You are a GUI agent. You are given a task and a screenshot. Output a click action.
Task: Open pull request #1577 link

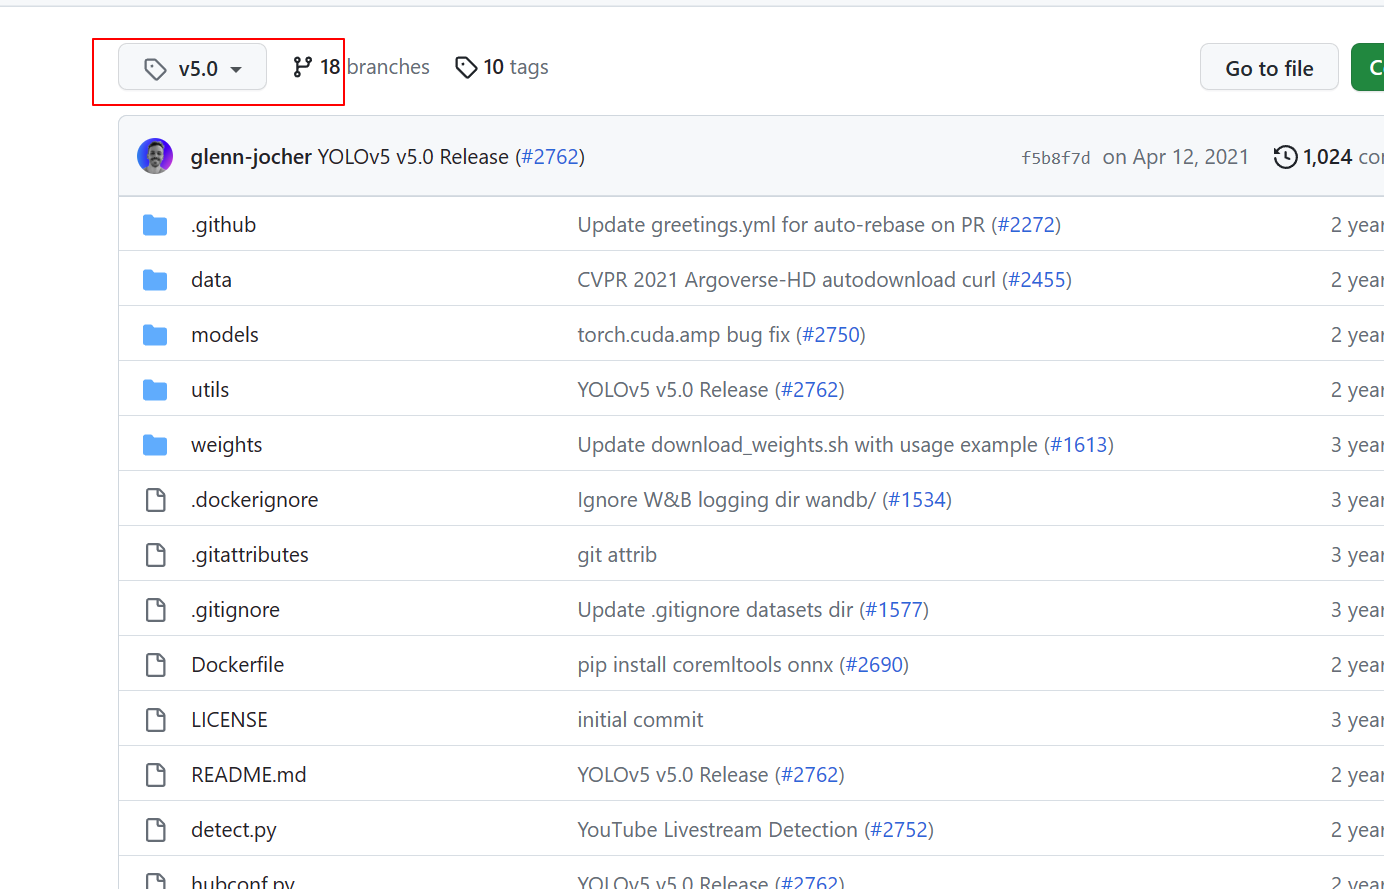coord(894,610)
